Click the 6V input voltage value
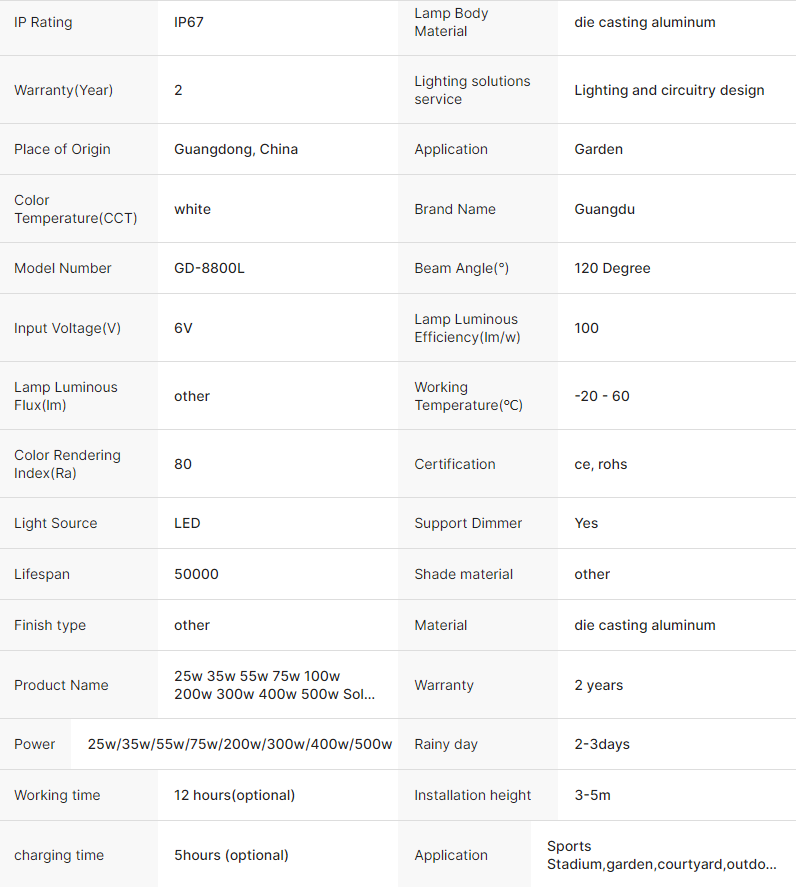The image size is (796, 887). point(183,328)
